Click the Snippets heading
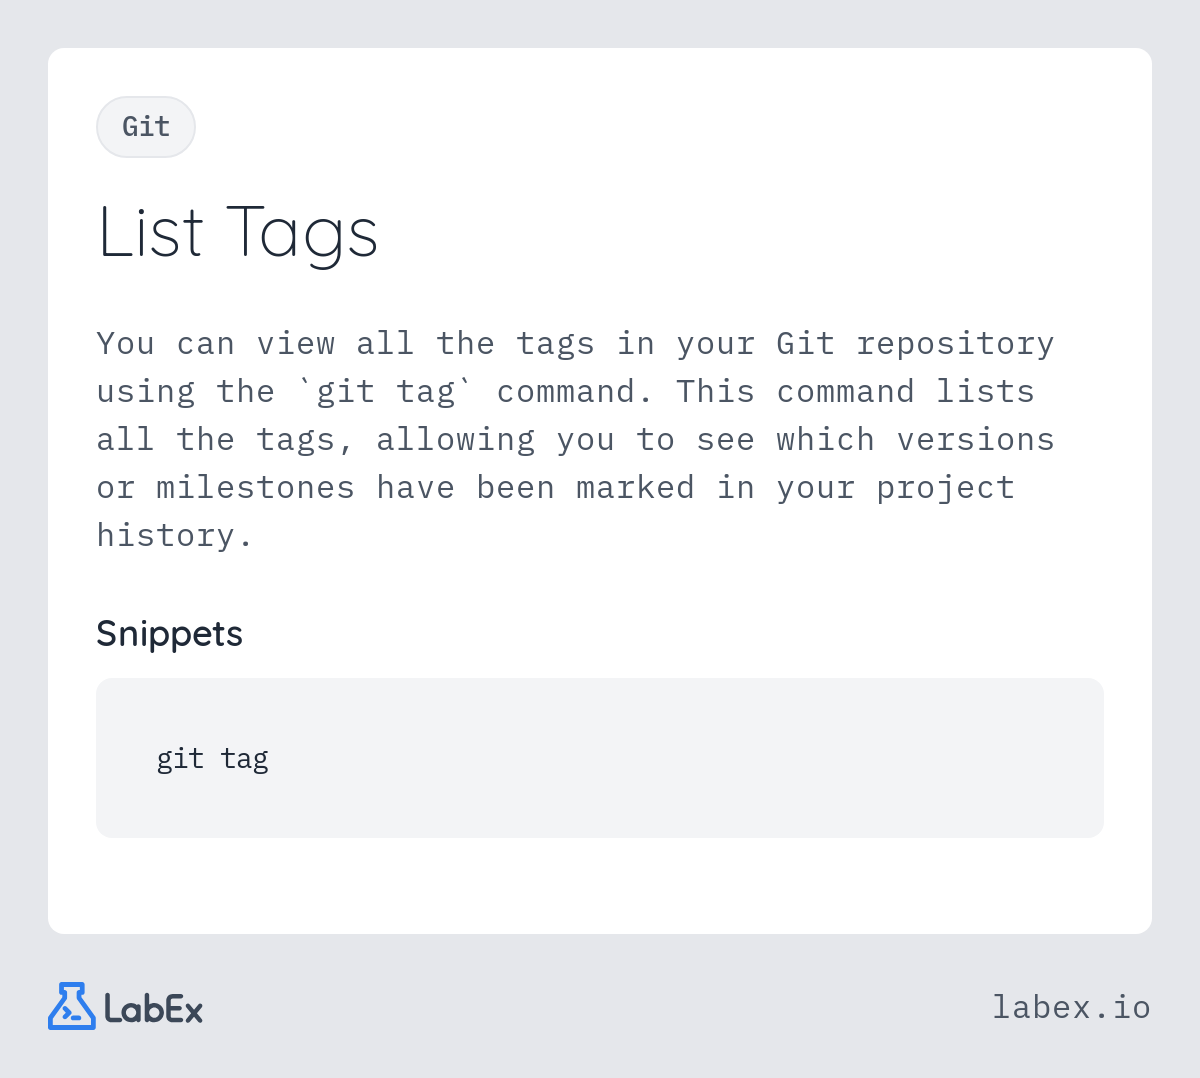The image size is (1200, 1078). [169, 634]
